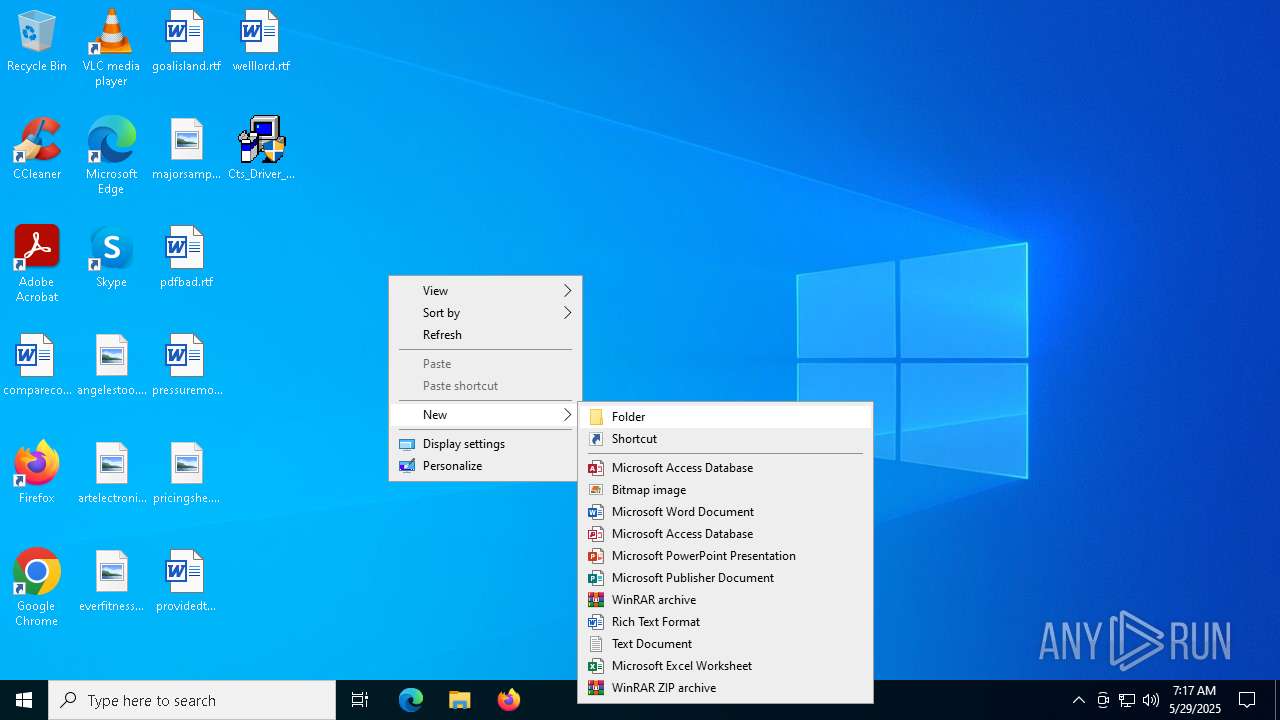Launch Edge from the taskbar
Screen dimensions: 1280x720
[x=411, y=700]
